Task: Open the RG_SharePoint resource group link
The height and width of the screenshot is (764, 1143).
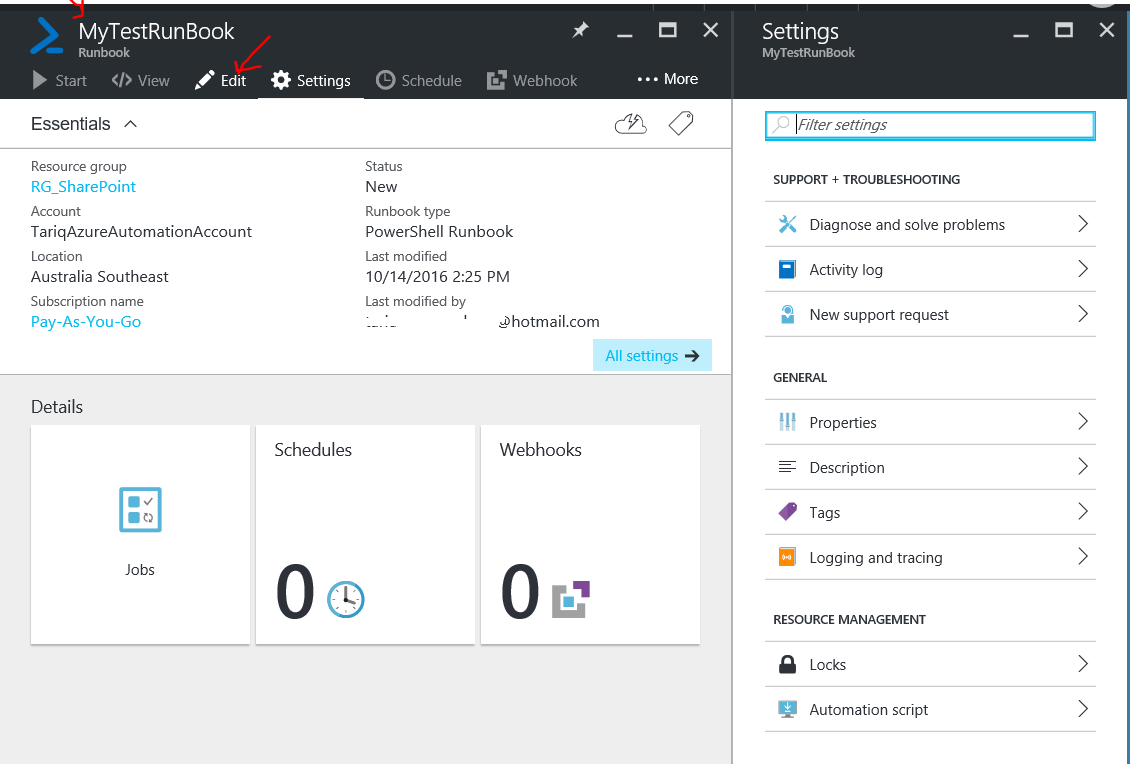Action: [x=83, y=187]
